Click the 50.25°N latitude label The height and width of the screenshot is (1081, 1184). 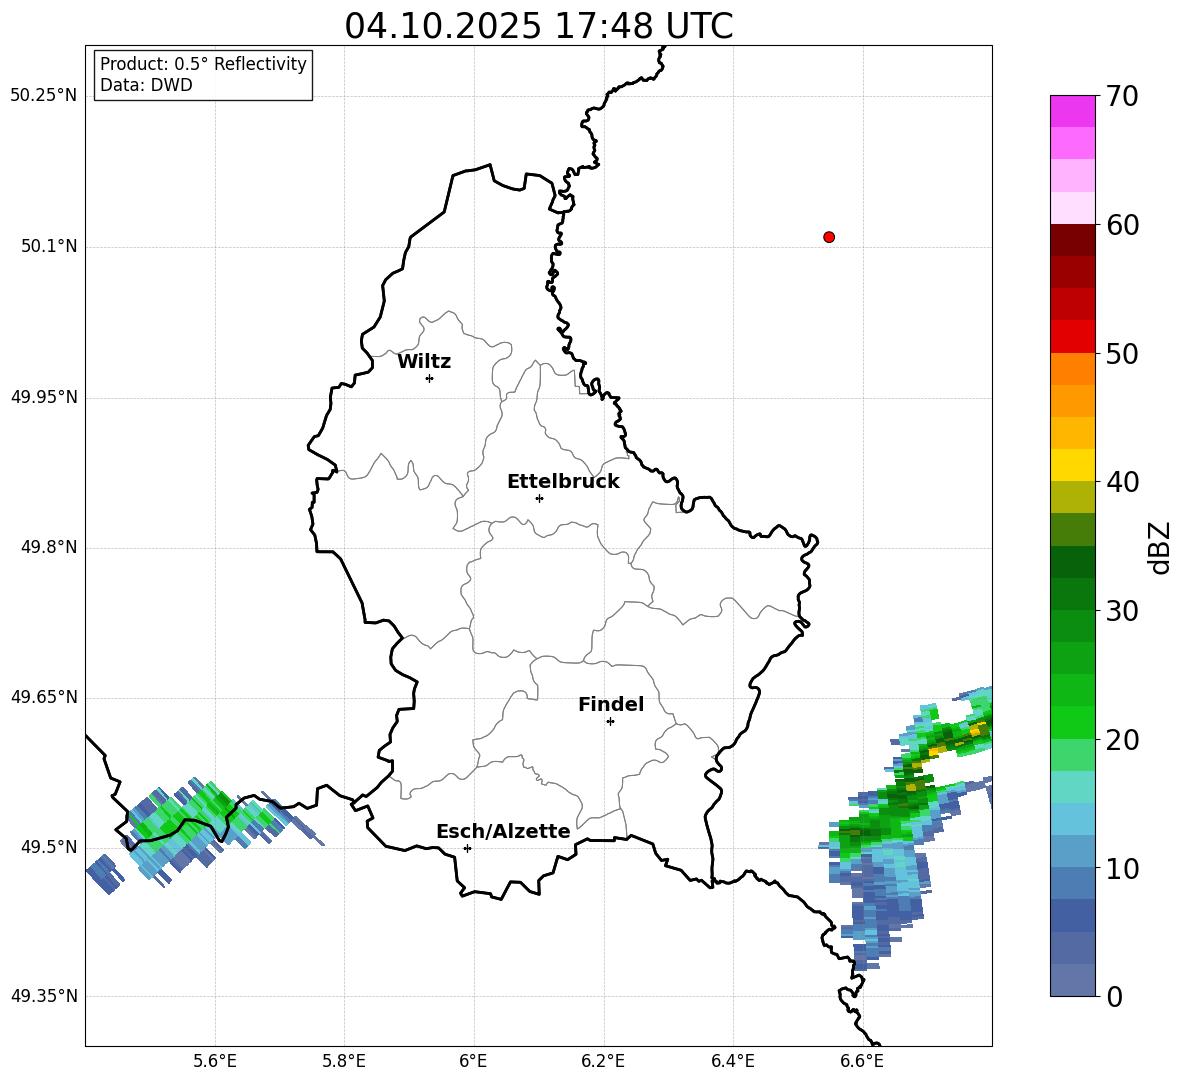point(44,96)
